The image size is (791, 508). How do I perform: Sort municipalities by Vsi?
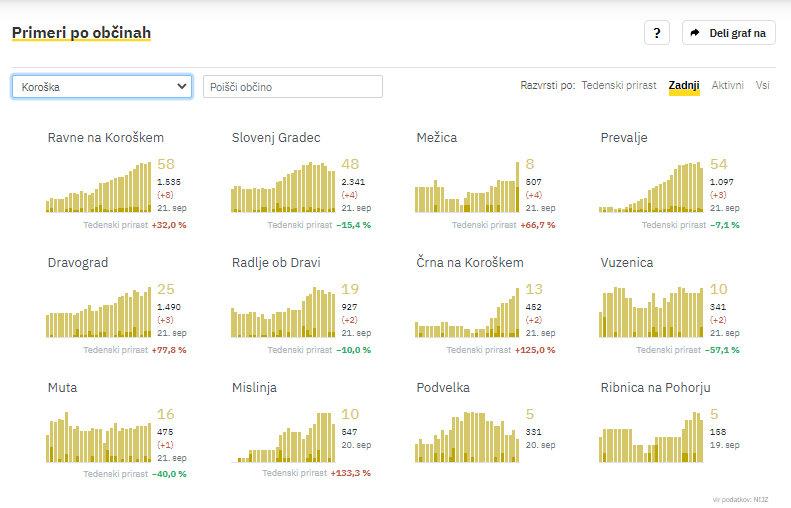763,86
